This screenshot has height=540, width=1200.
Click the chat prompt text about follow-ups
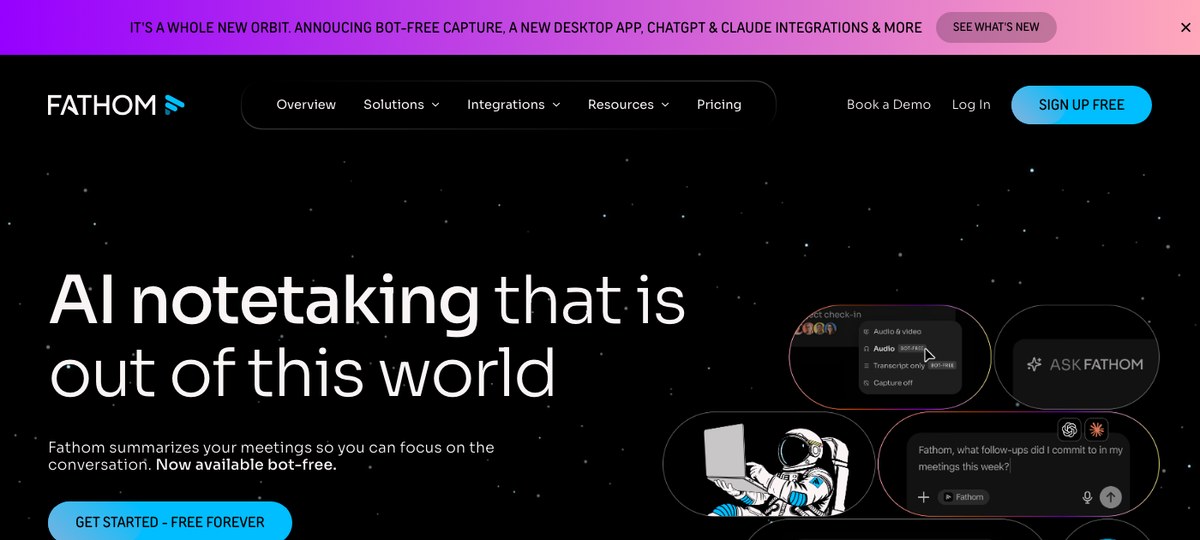pos(1020,458)
